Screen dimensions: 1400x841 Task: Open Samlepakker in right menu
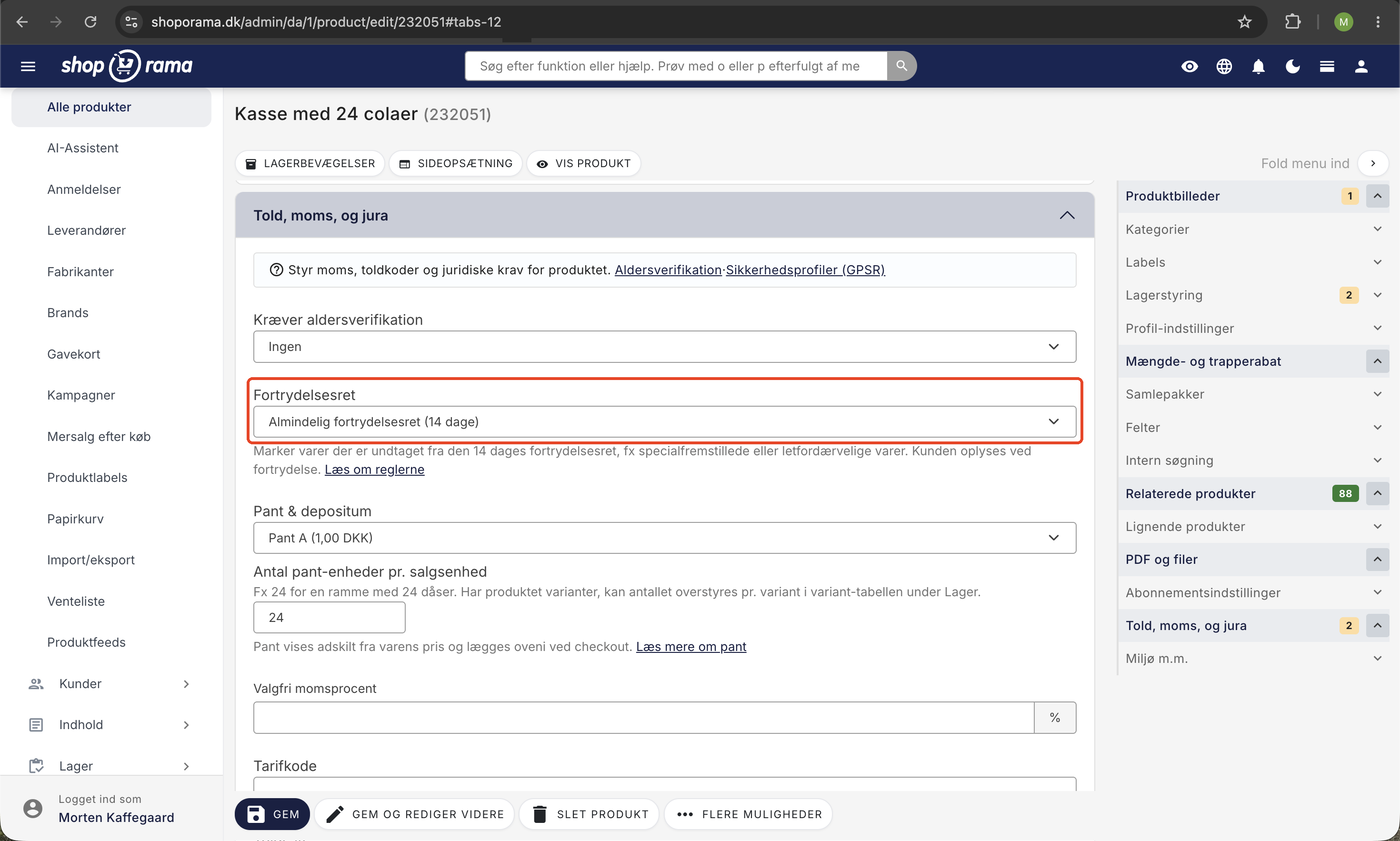pos(1252,394)
